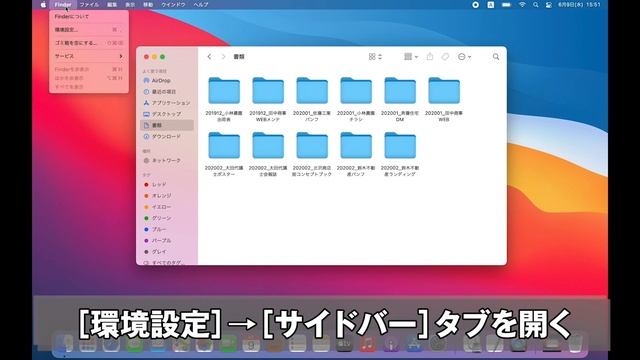
Task: Expand the サービス submenu
Action: coord(89,56)
